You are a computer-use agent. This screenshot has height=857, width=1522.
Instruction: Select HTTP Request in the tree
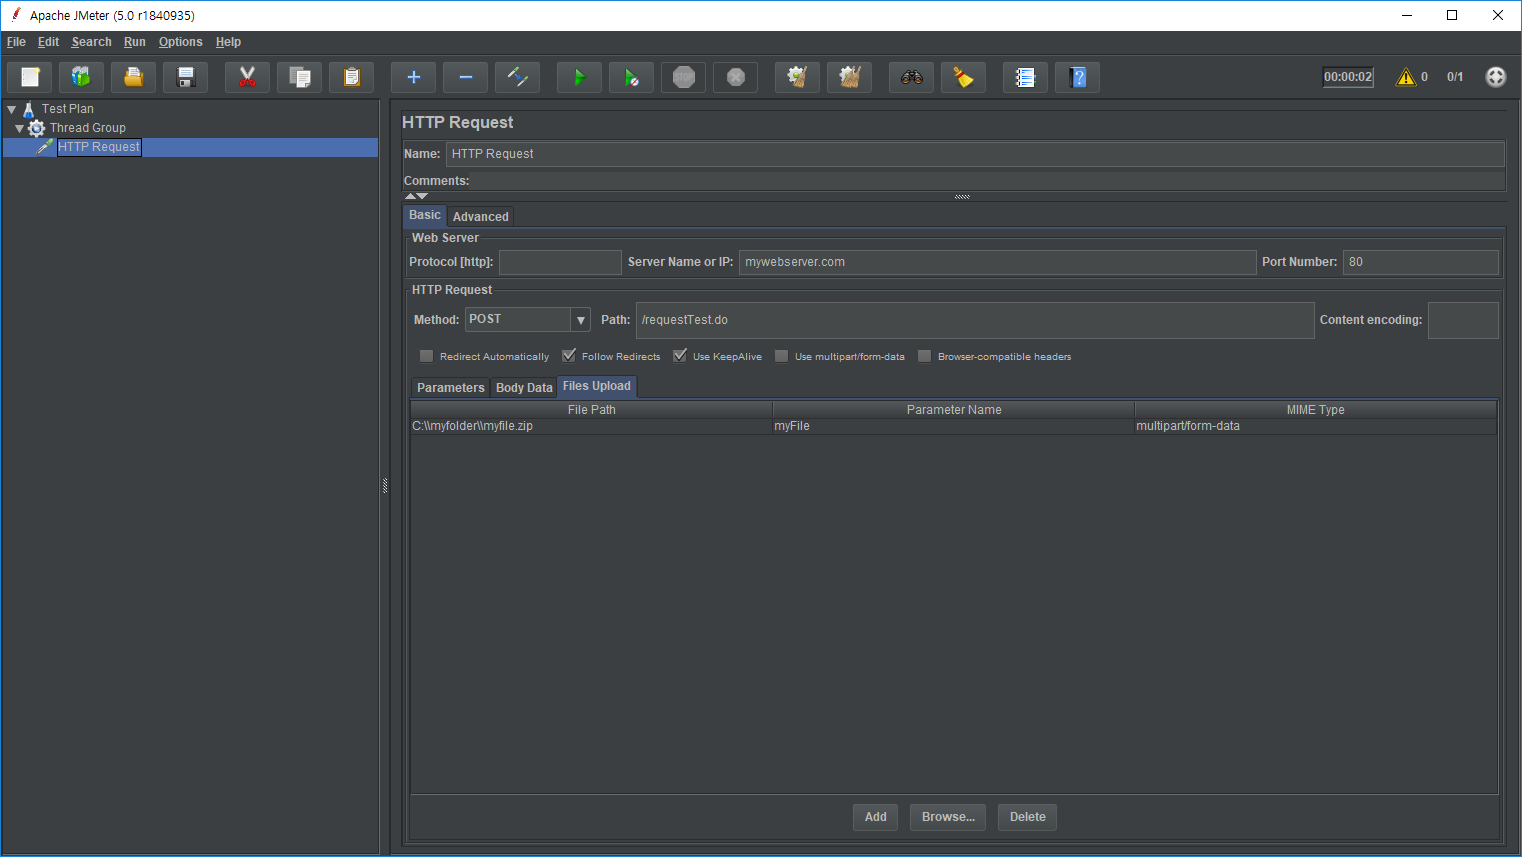pos(99,147)
